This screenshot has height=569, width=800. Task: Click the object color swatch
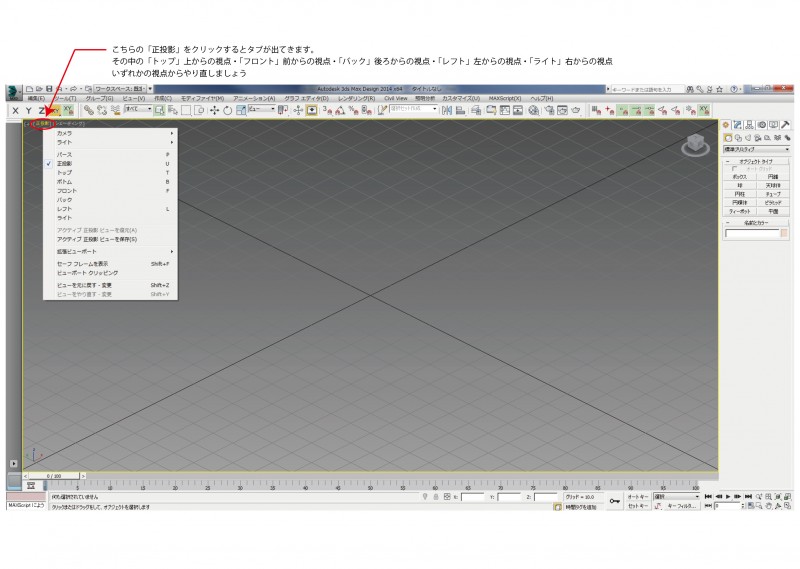(x=784, y=233)
